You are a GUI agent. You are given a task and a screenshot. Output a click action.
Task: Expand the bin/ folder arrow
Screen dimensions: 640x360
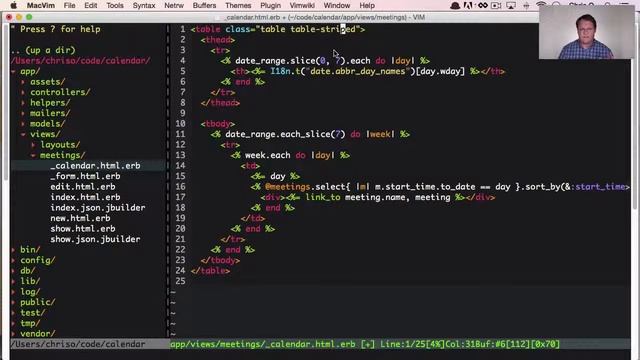(x=14, y=250)
